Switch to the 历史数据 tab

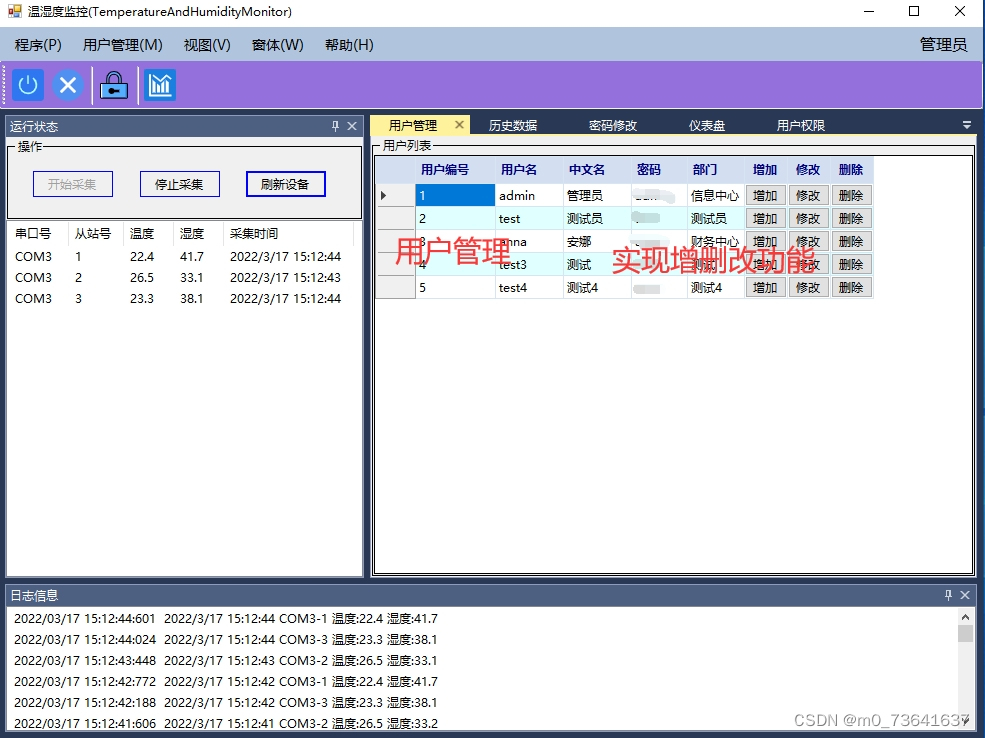tap(513, 126)
